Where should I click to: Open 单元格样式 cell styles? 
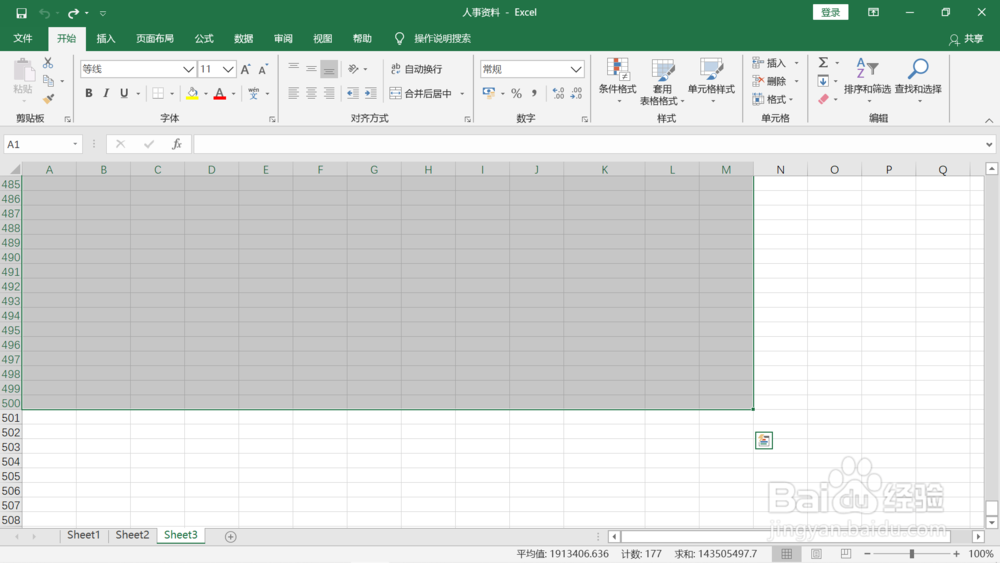click(711, 81)
